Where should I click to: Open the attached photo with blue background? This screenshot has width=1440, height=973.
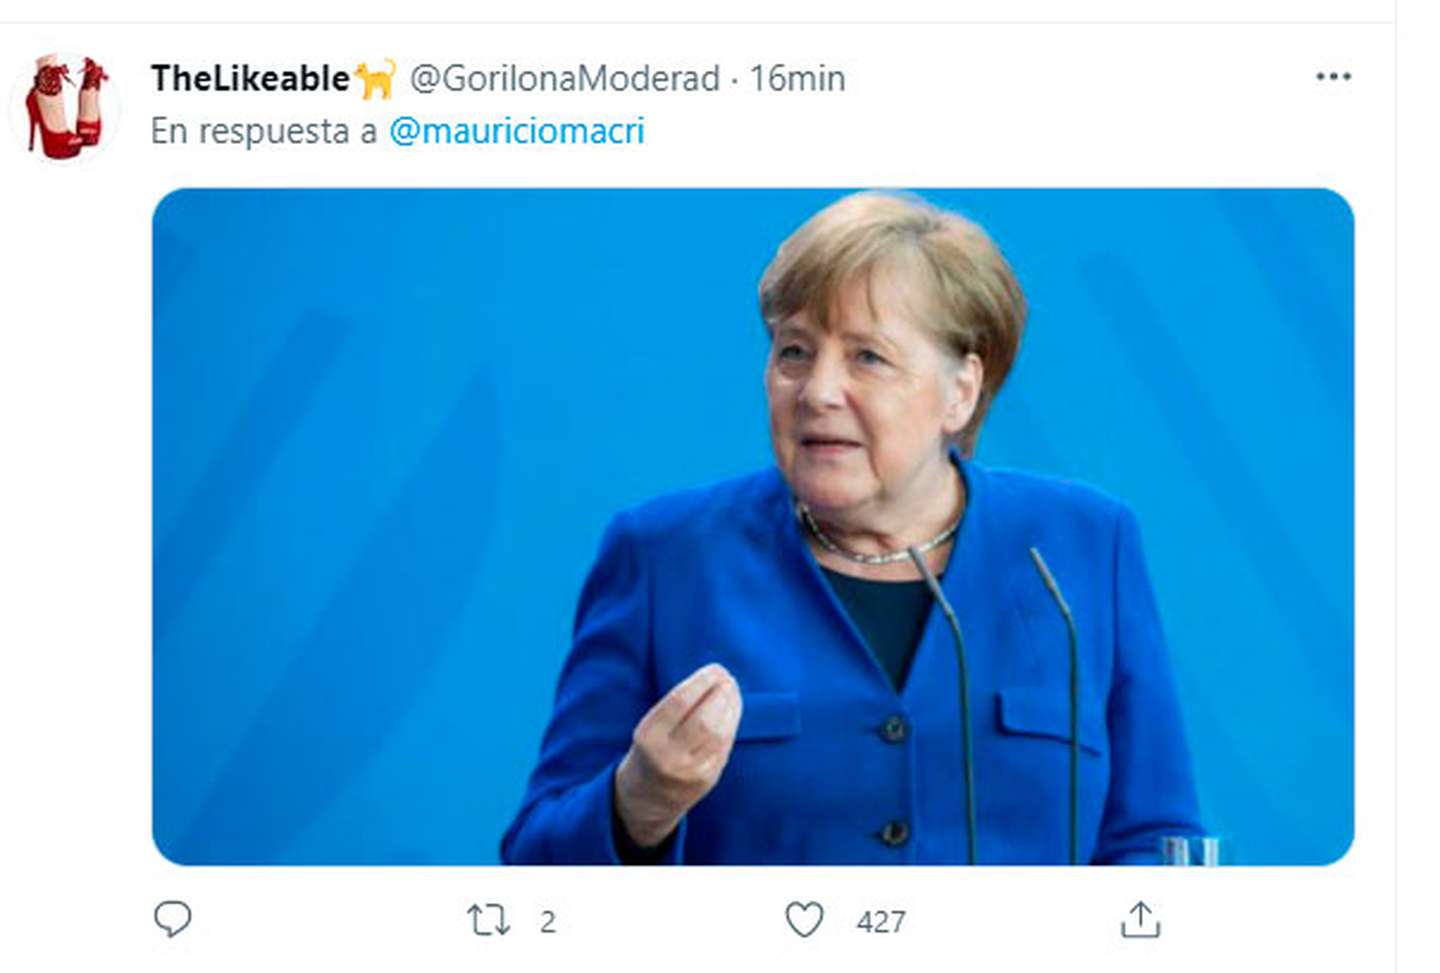pyautogui.click(x=400, y=500)
